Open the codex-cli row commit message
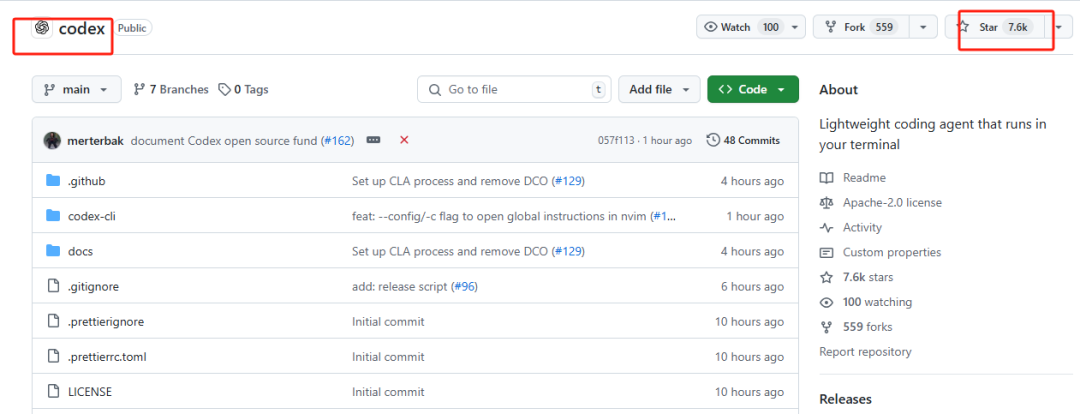Image resolution: width=1080 pixels, height=414 pixels. pyautogui.click(x=500, y=216)
